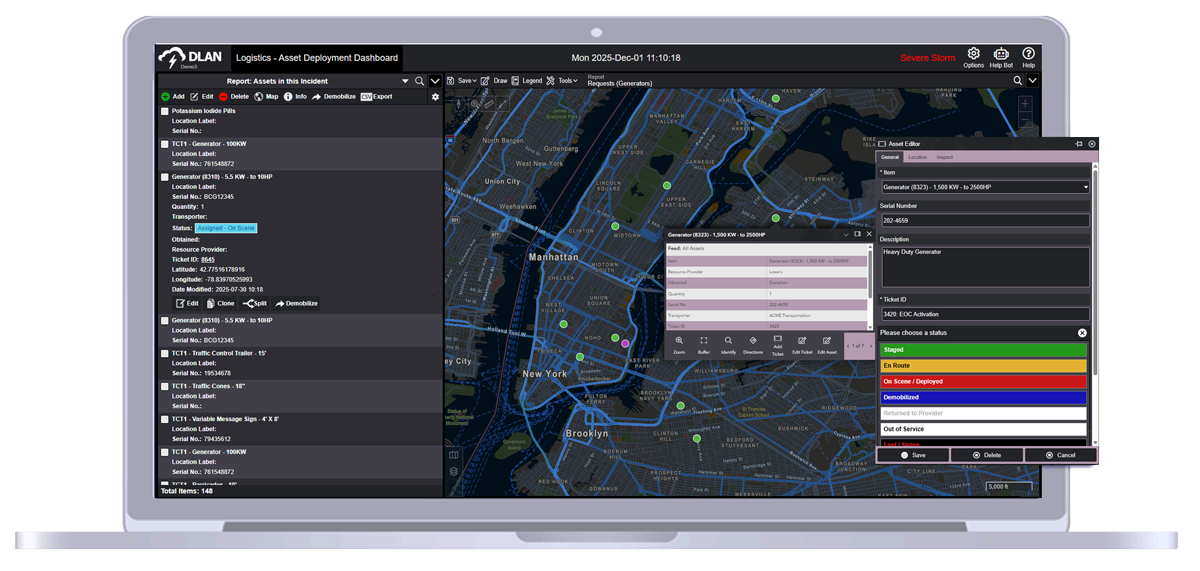Image resolution: width=1200 pixels, height=571 pixels.
Task: Choose the green Staged status bar
Action: click(983, 350)
